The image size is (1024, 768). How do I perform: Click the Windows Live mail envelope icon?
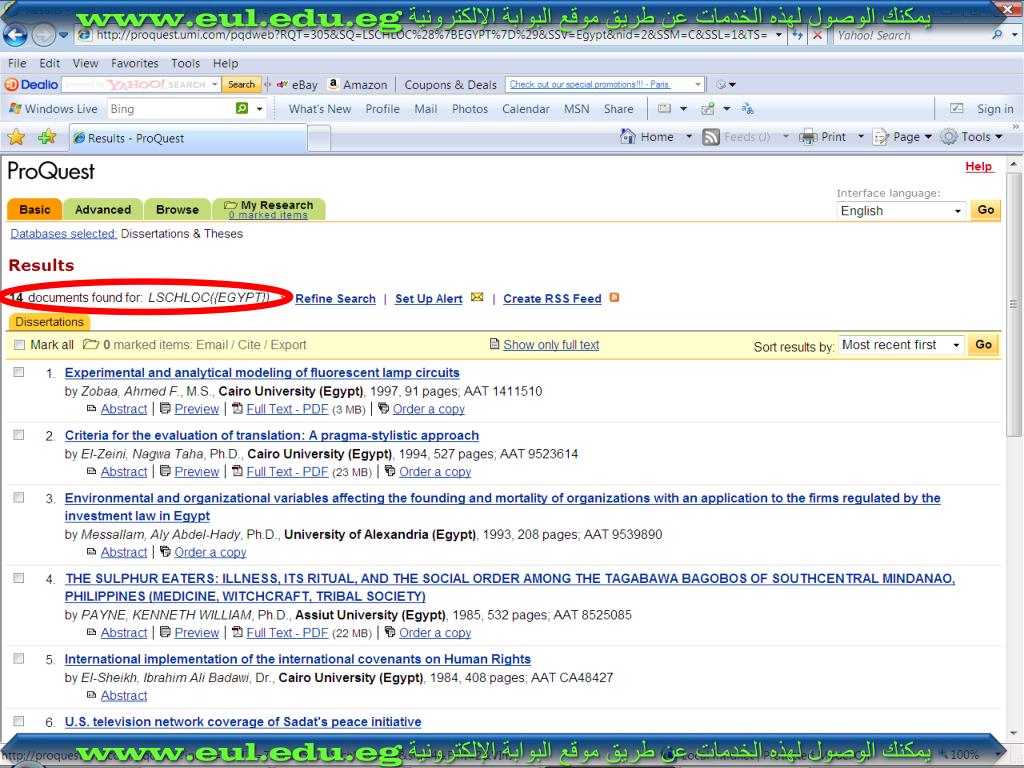coord(664,108)
